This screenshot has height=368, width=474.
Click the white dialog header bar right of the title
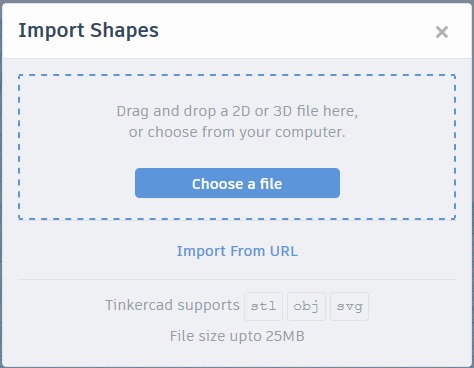pos(293,31)
